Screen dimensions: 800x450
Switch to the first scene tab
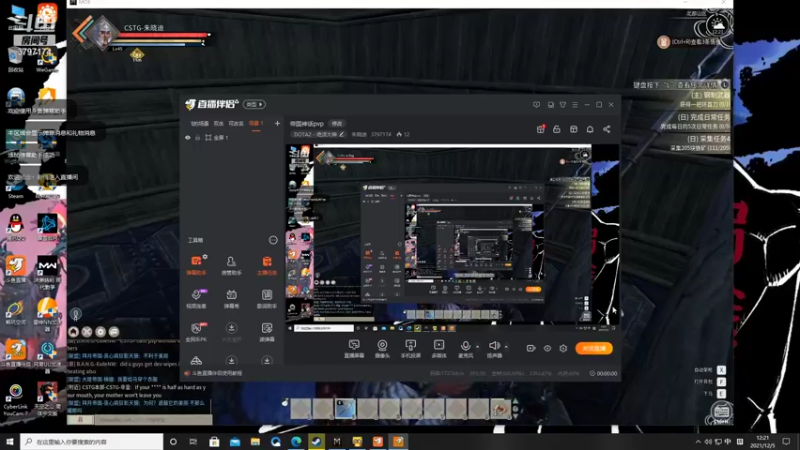click(199, 123)
